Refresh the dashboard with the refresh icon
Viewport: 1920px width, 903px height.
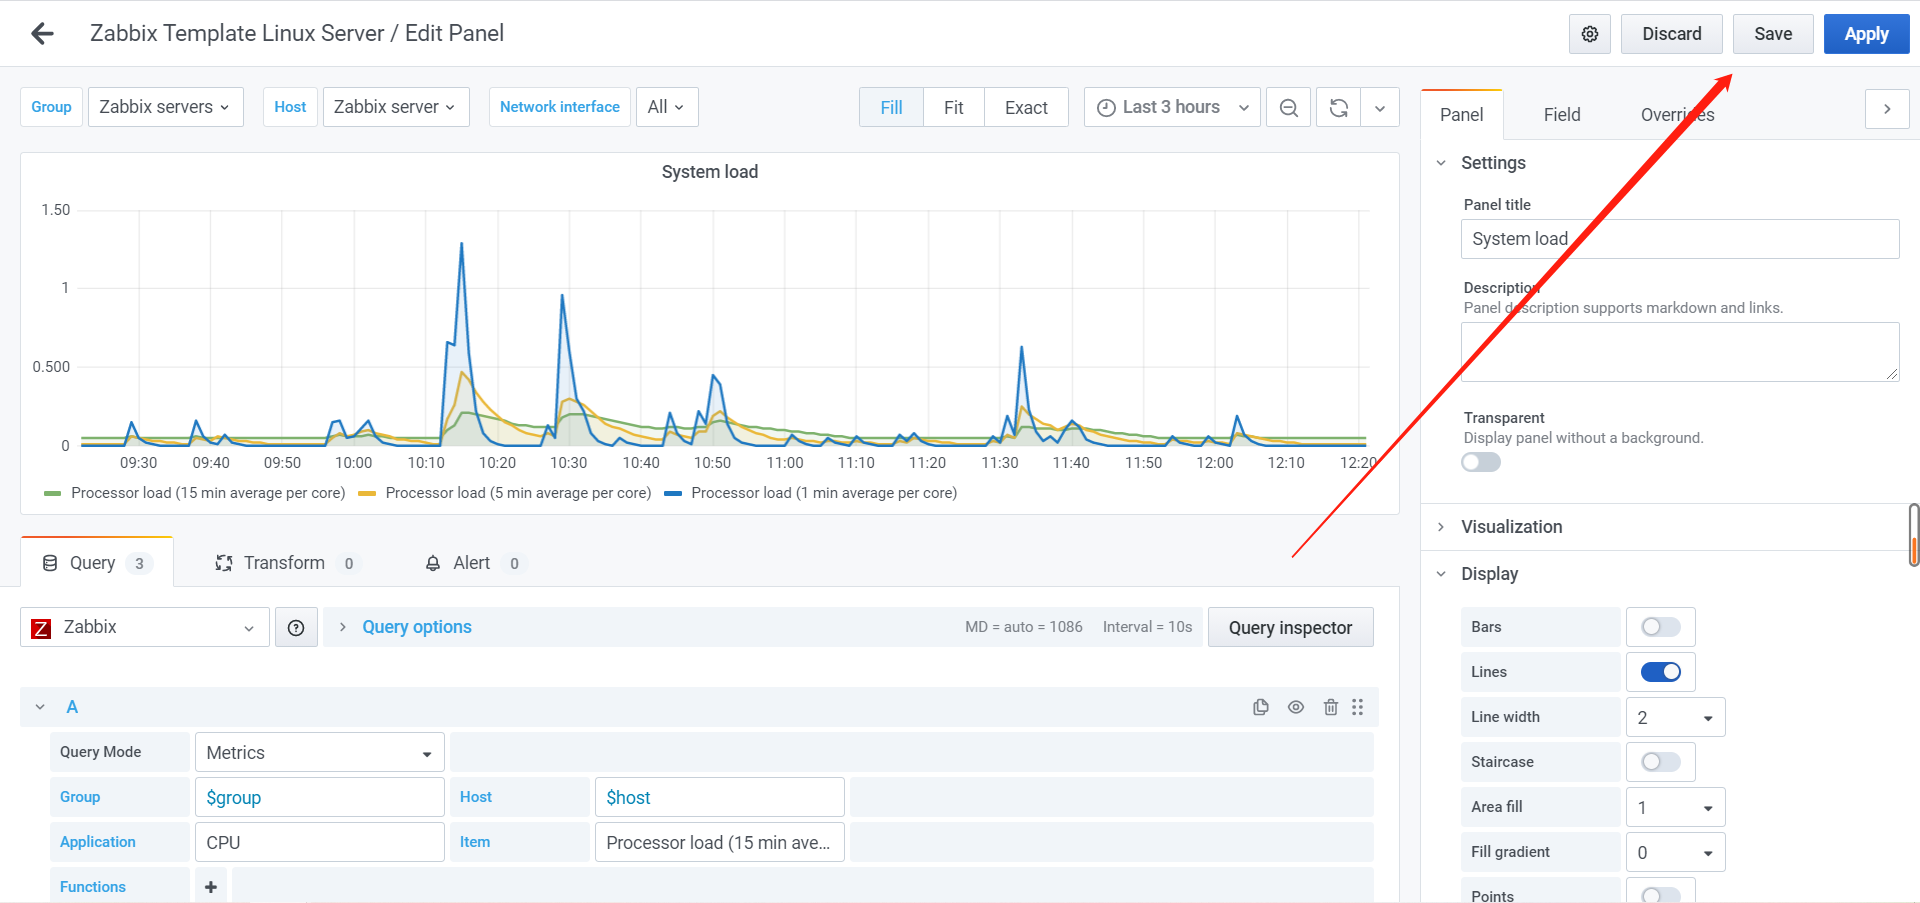tap(1339, 108)
